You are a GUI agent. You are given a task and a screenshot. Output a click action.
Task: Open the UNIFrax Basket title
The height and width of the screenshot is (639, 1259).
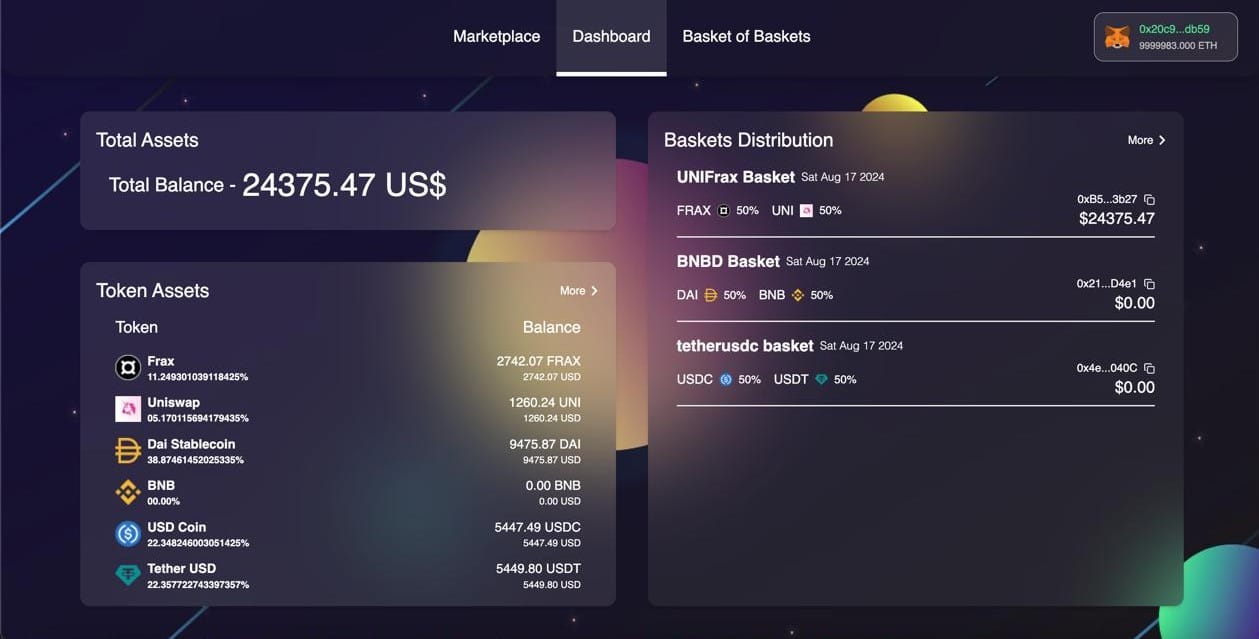point(736,177)
